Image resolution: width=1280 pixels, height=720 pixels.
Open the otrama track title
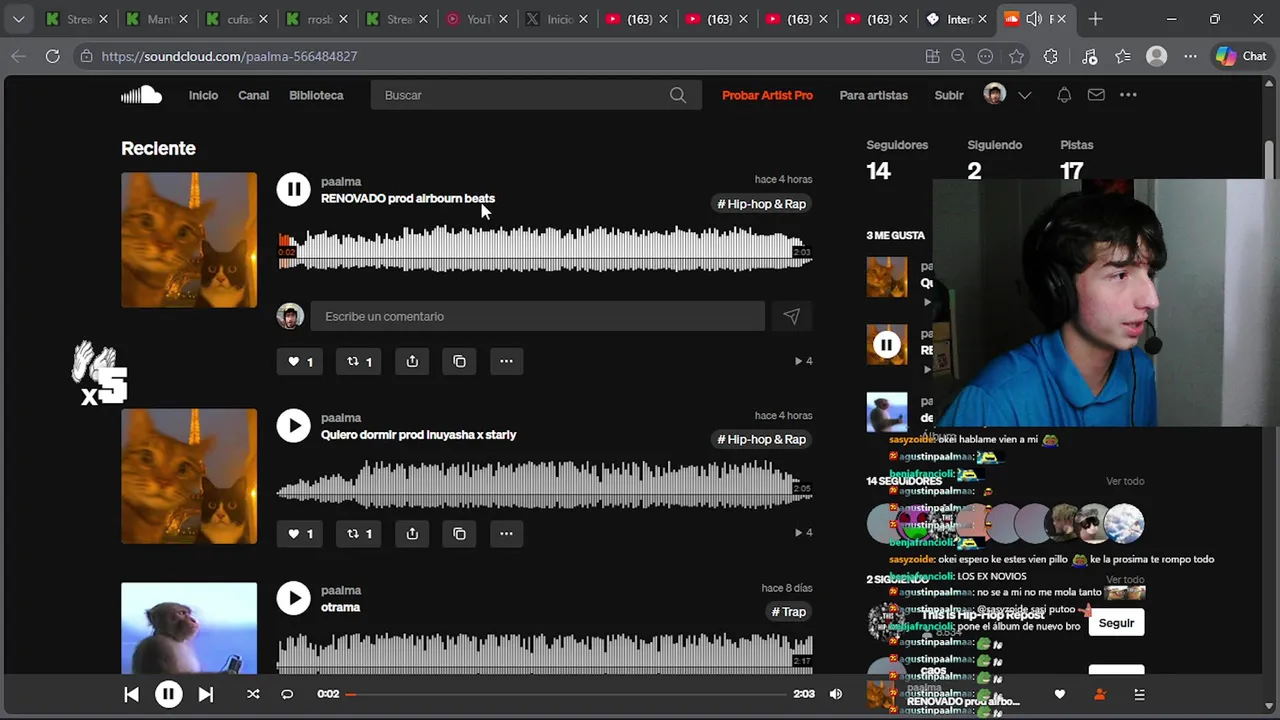point(340,607)
